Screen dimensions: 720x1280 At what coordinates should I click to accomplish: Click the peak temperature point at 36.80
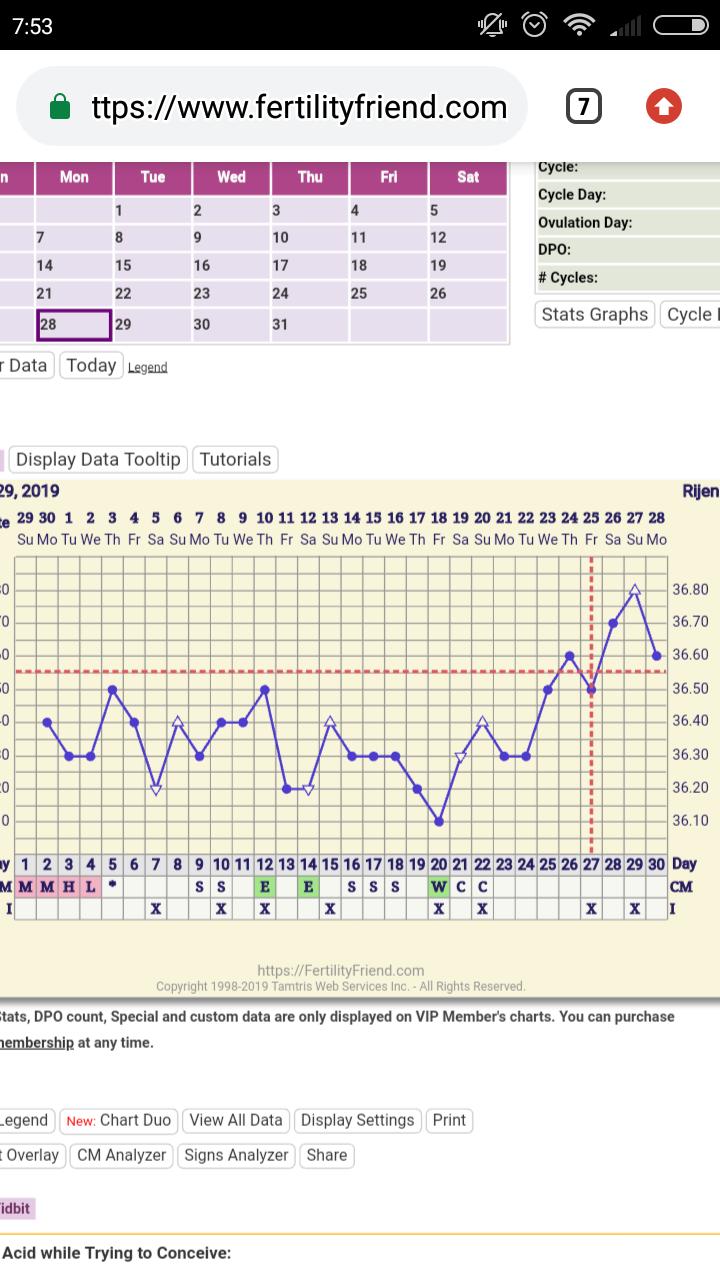tap(634, 590)
